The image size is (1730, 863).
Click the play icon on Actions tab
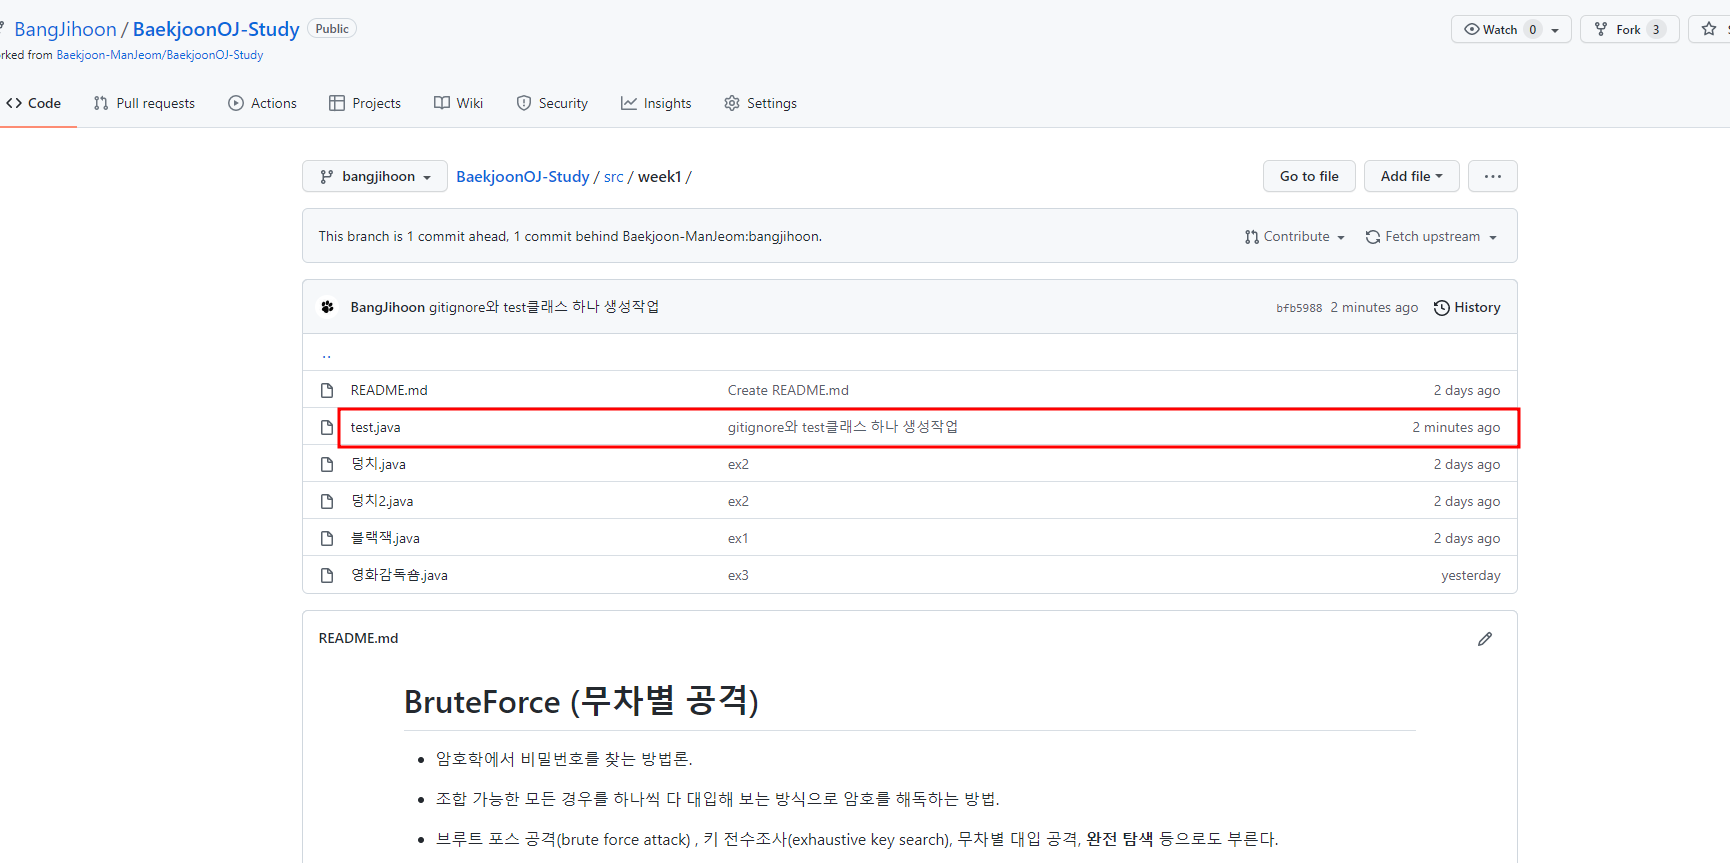tap(236, 103)
